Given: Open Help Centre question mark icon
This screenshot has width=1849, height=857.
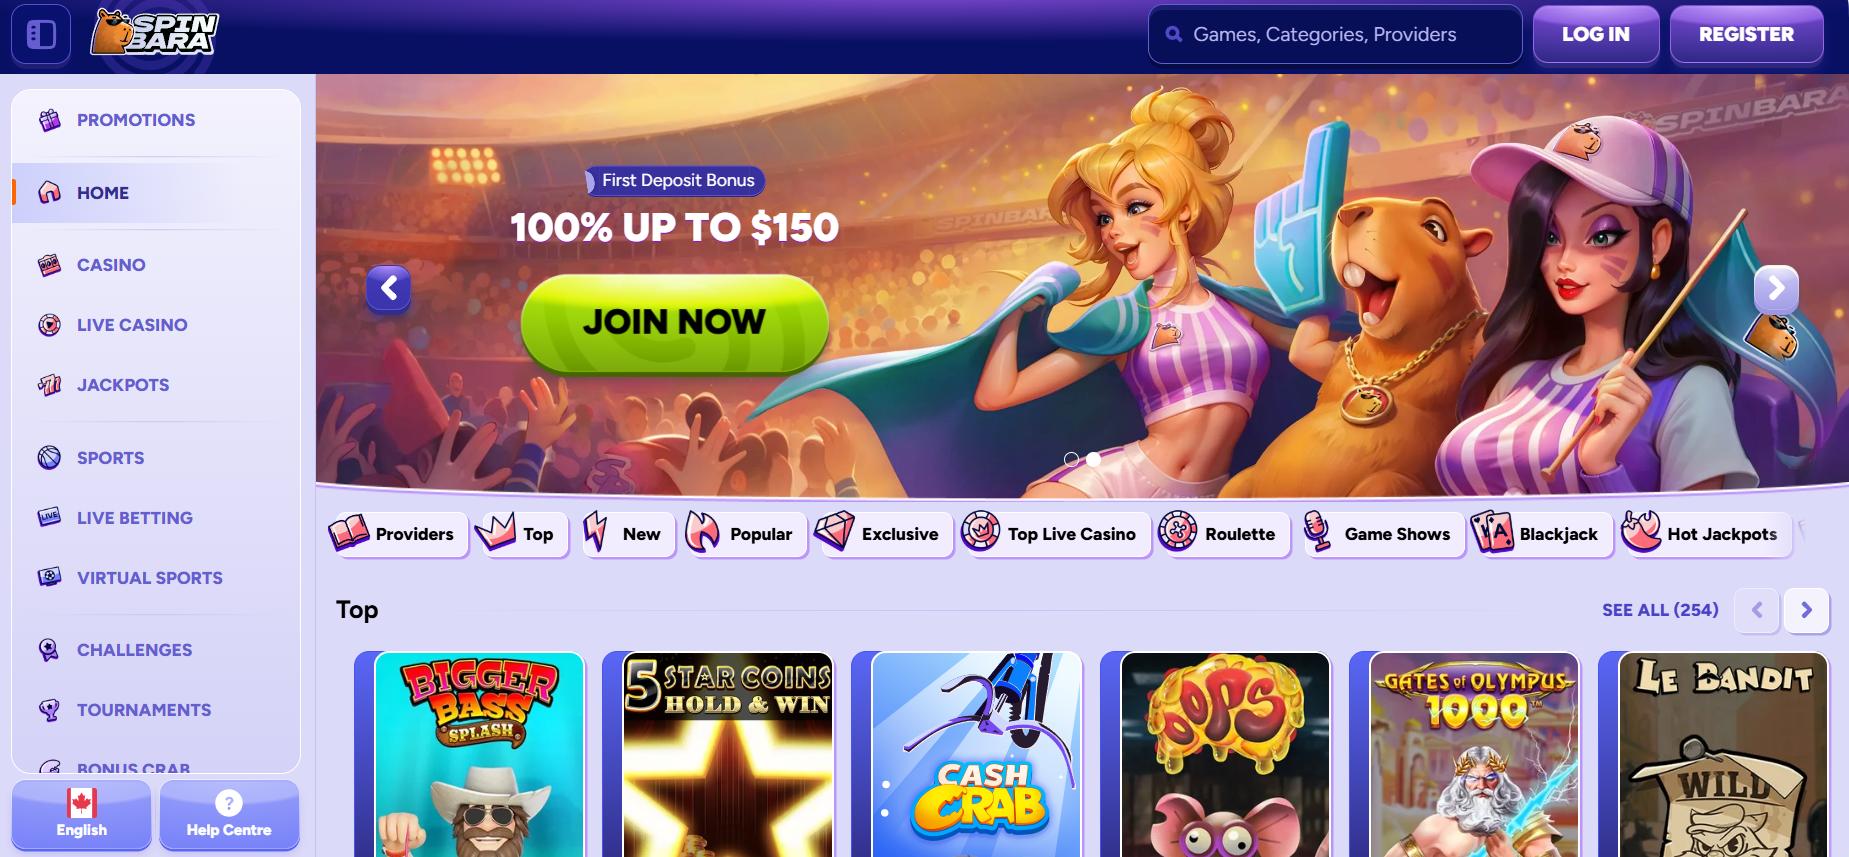Looking at the screenshot, I should click(x=229, y=803).
